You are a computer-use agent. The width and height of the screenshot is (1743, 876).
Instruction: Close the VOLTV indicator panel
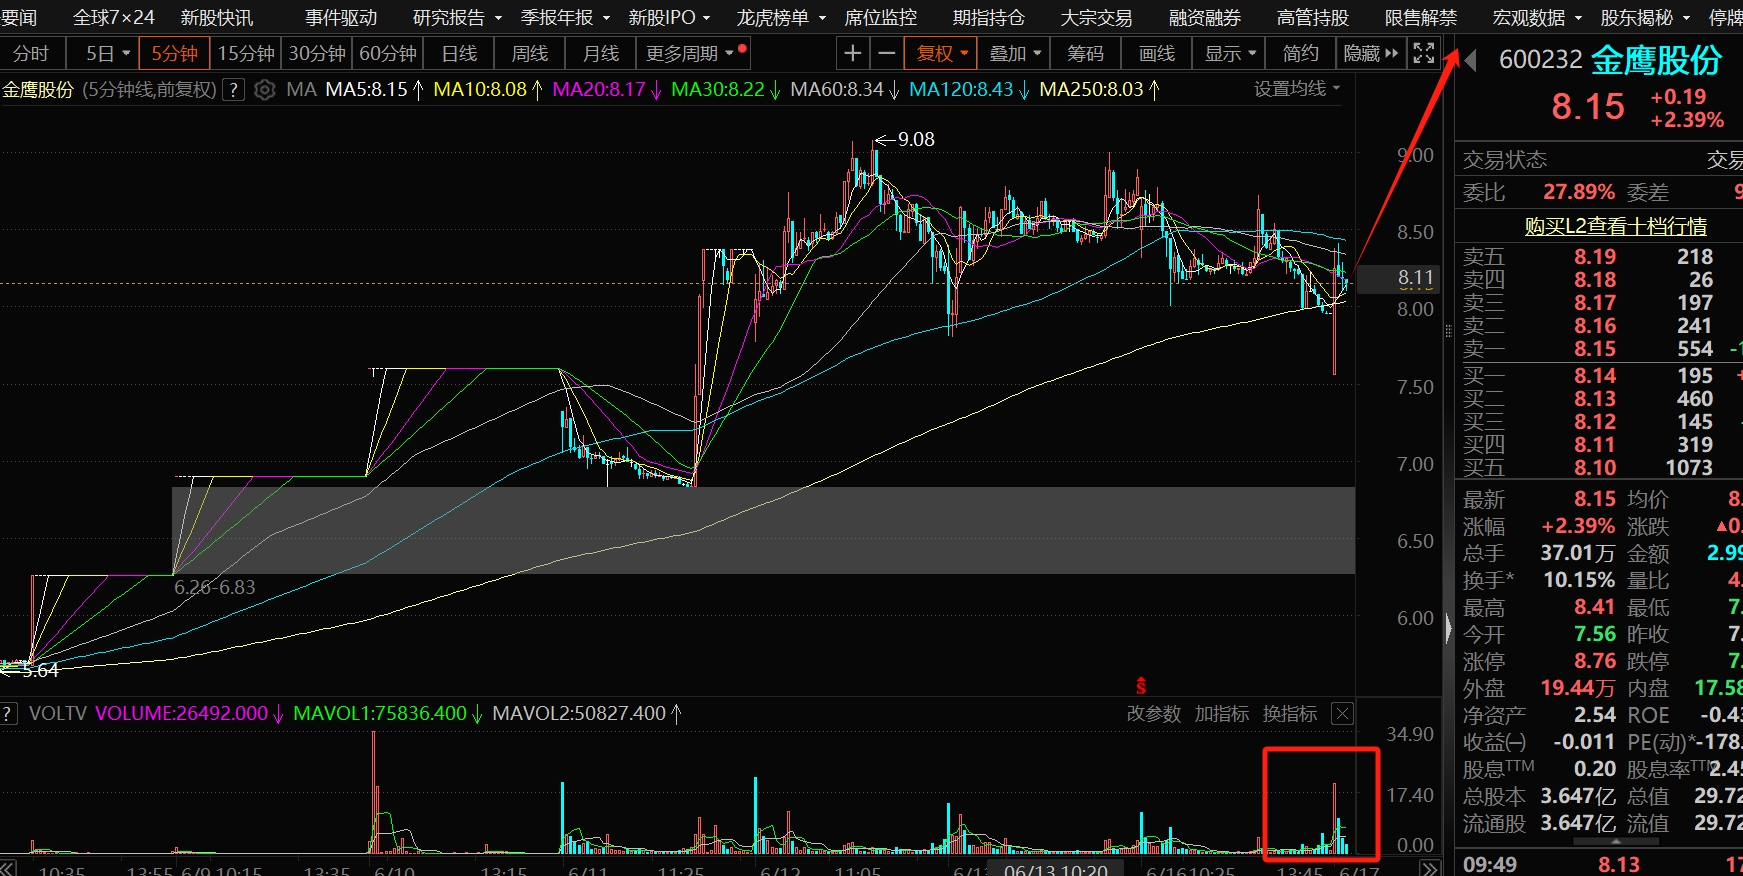(x=1343, y=714)
